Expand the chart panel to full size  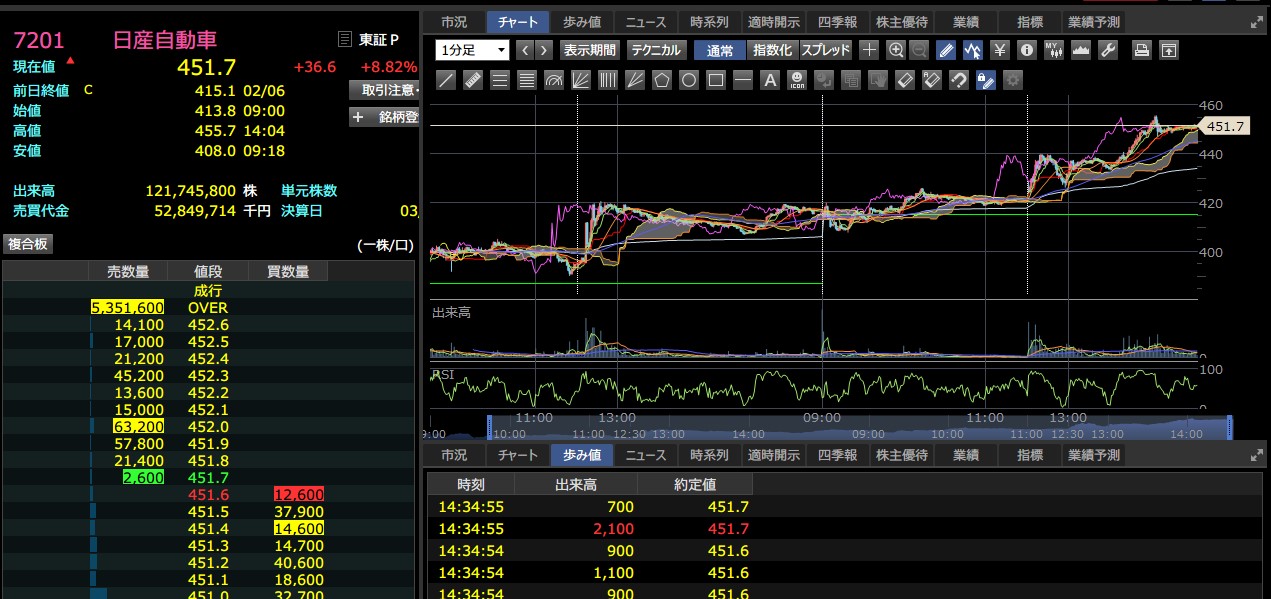[x=1257, y=22]
